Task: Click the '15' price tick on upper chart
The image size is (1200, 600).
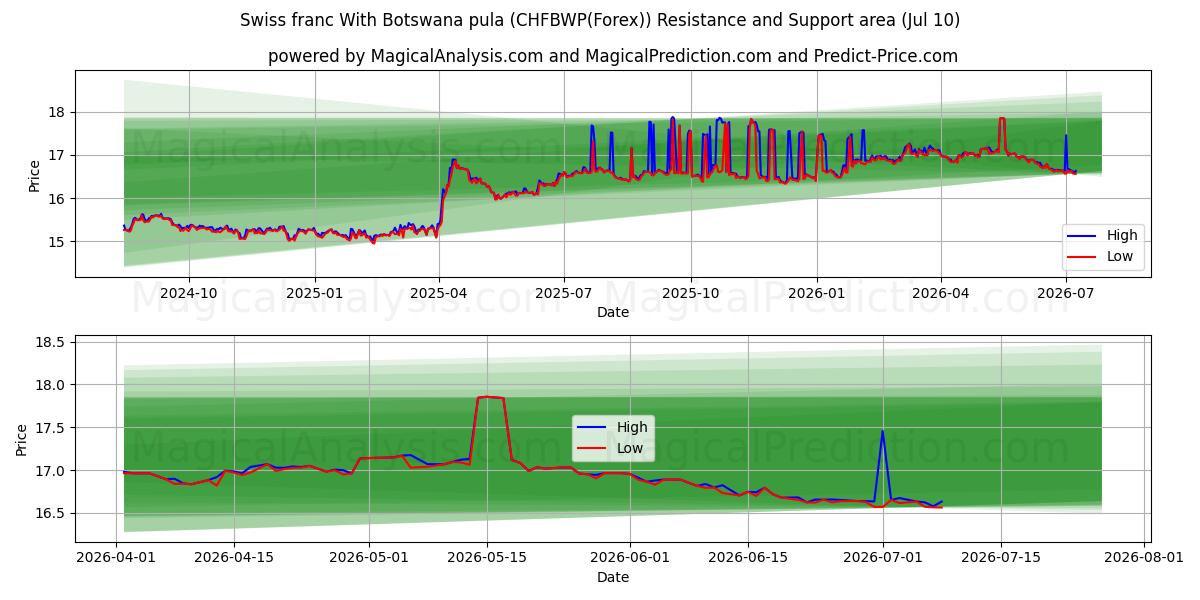Action: 57,242
